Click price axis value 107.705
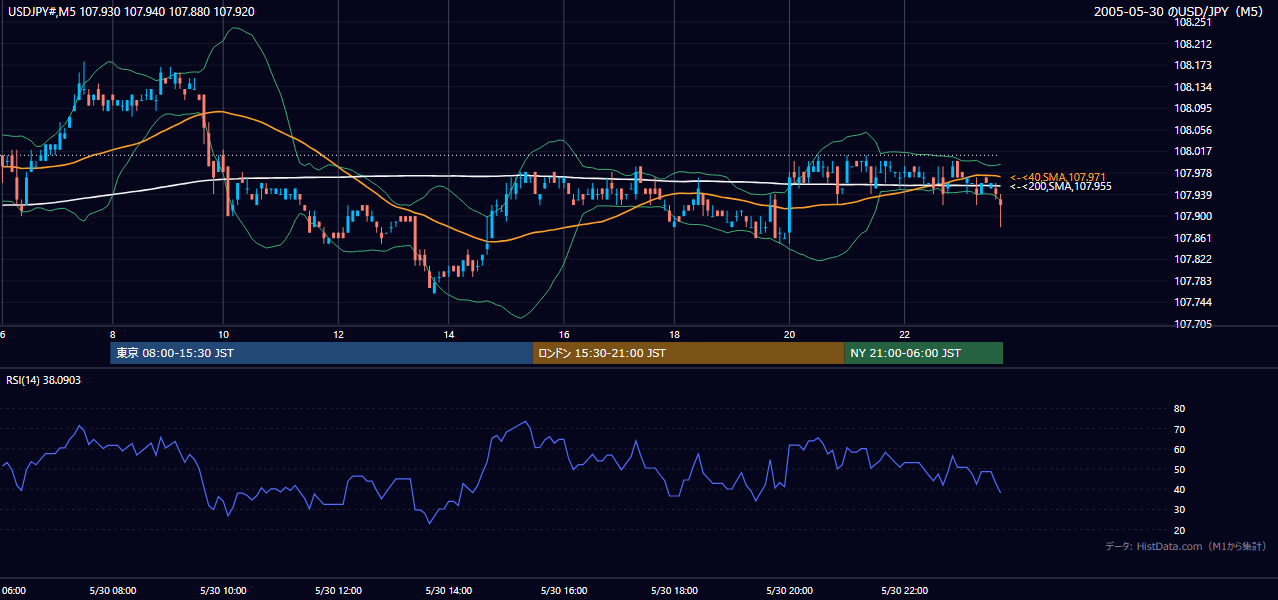Viewport: 1278px width, 600px height. coord(1194,324)
